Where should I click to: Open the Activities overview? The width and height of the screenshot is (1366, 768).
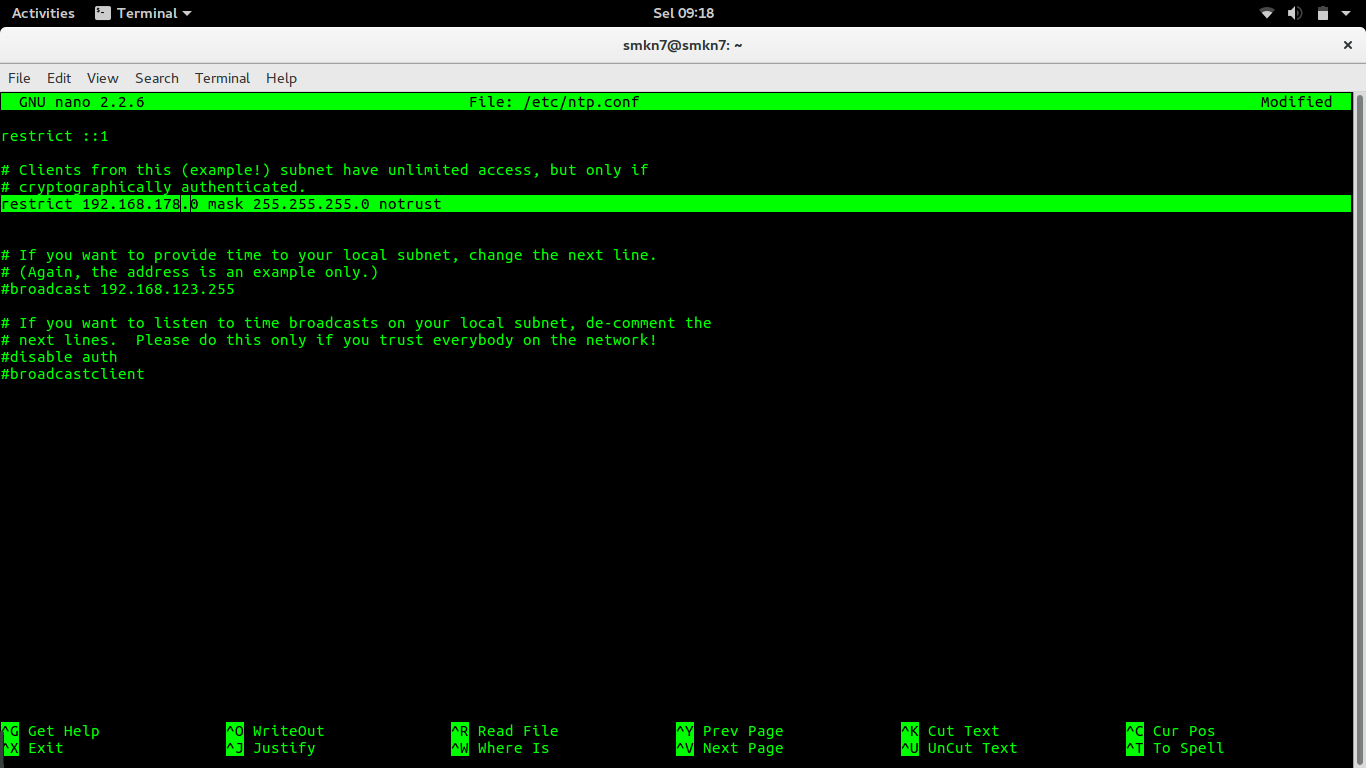(x=43, y=13)
